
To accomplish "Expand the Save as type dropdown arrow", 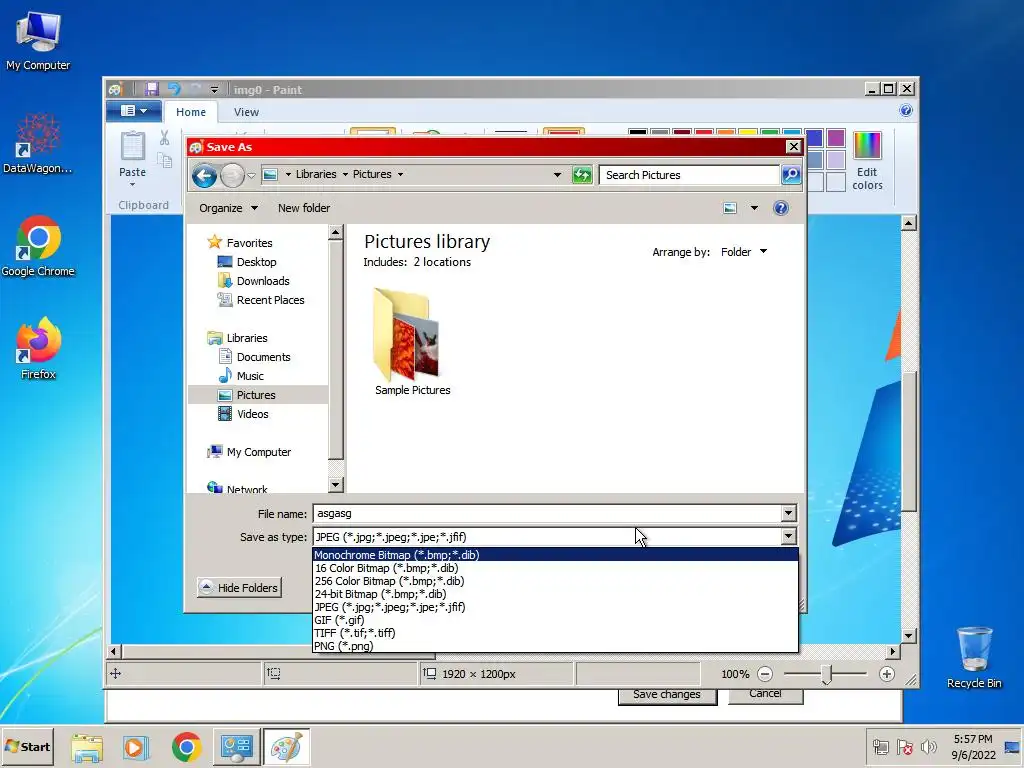I will click(x=788, y=537).
